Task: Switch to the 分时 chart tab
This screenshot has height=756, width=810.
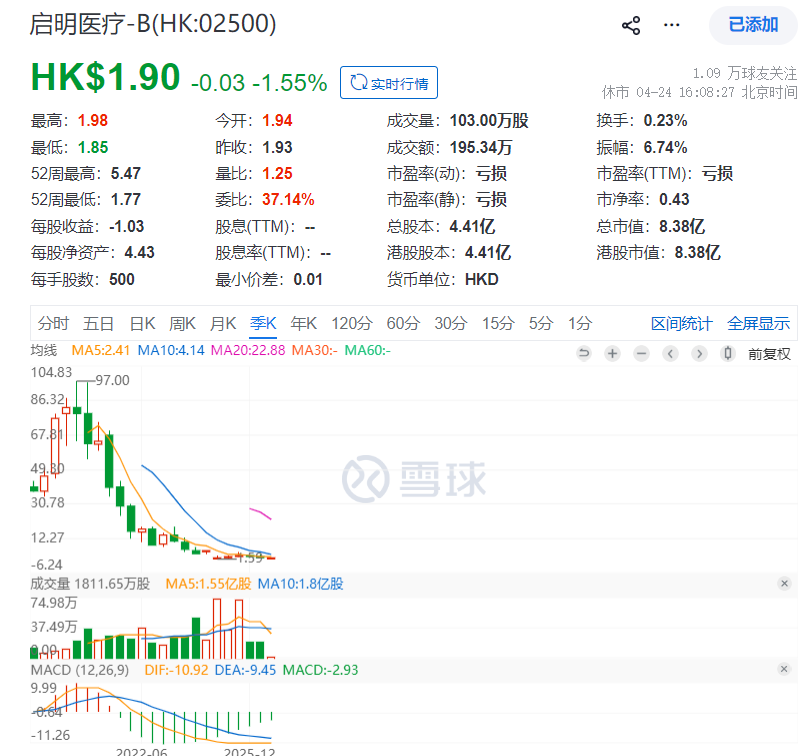Action: pos(53,323)
